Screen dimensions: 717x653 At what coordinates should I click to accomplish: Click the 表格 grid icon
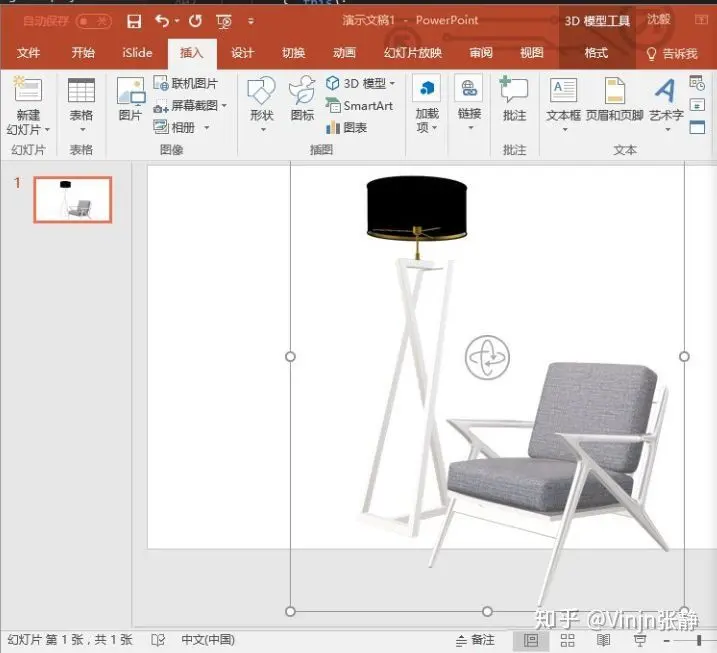coord(81,90)
